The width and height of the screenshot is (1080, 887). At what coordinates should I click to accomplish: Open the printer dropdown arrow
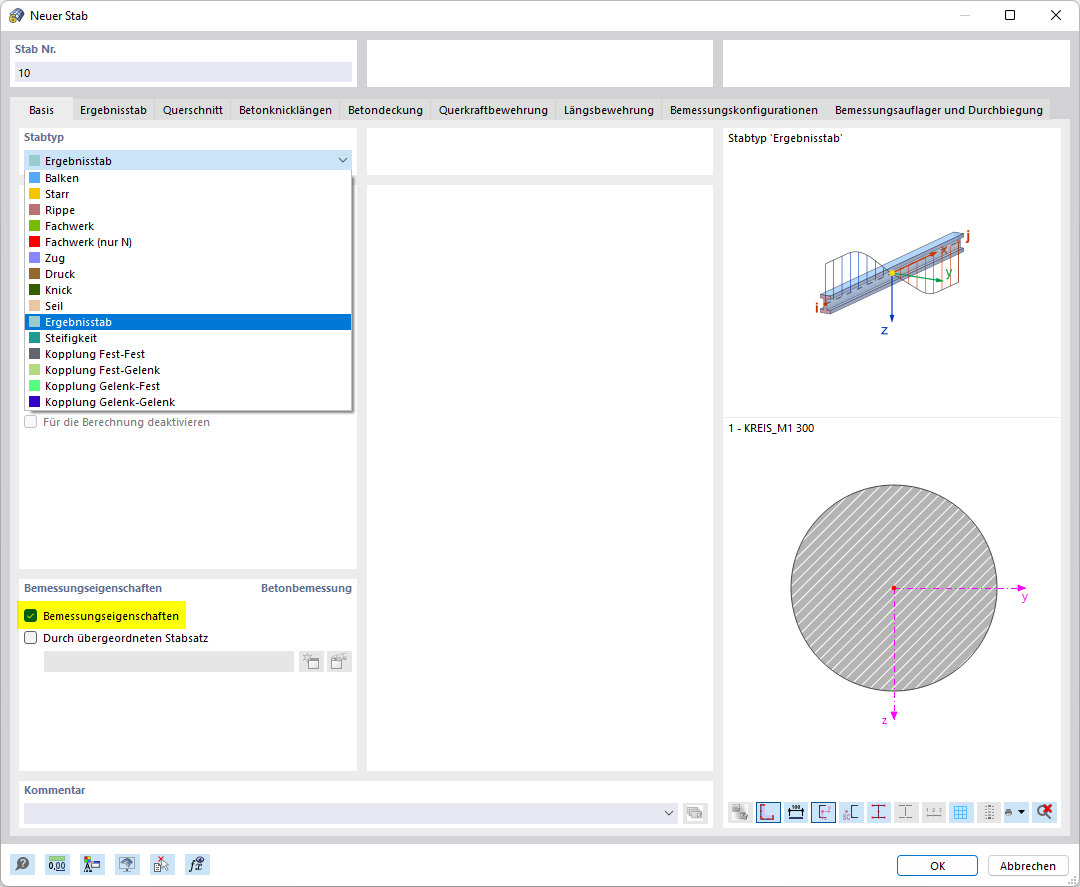pyautogui.click(x=1021, y=812)
